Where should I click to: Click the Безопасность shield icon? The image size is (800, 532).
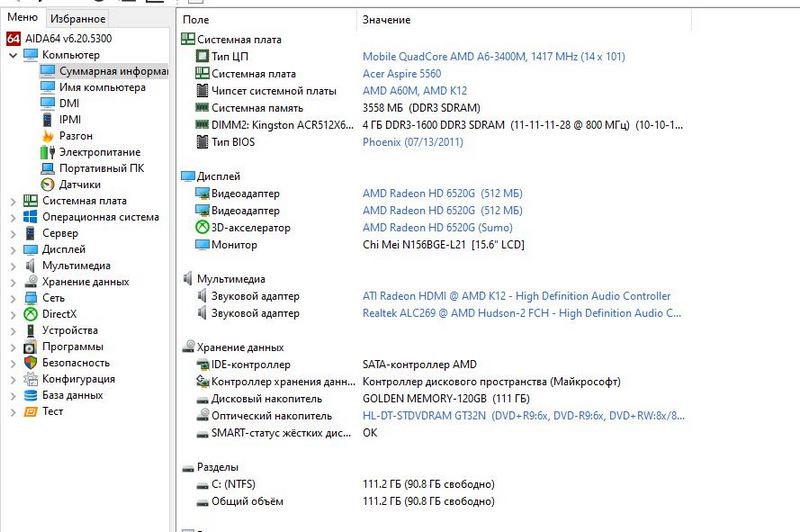(x=30, y=362)
